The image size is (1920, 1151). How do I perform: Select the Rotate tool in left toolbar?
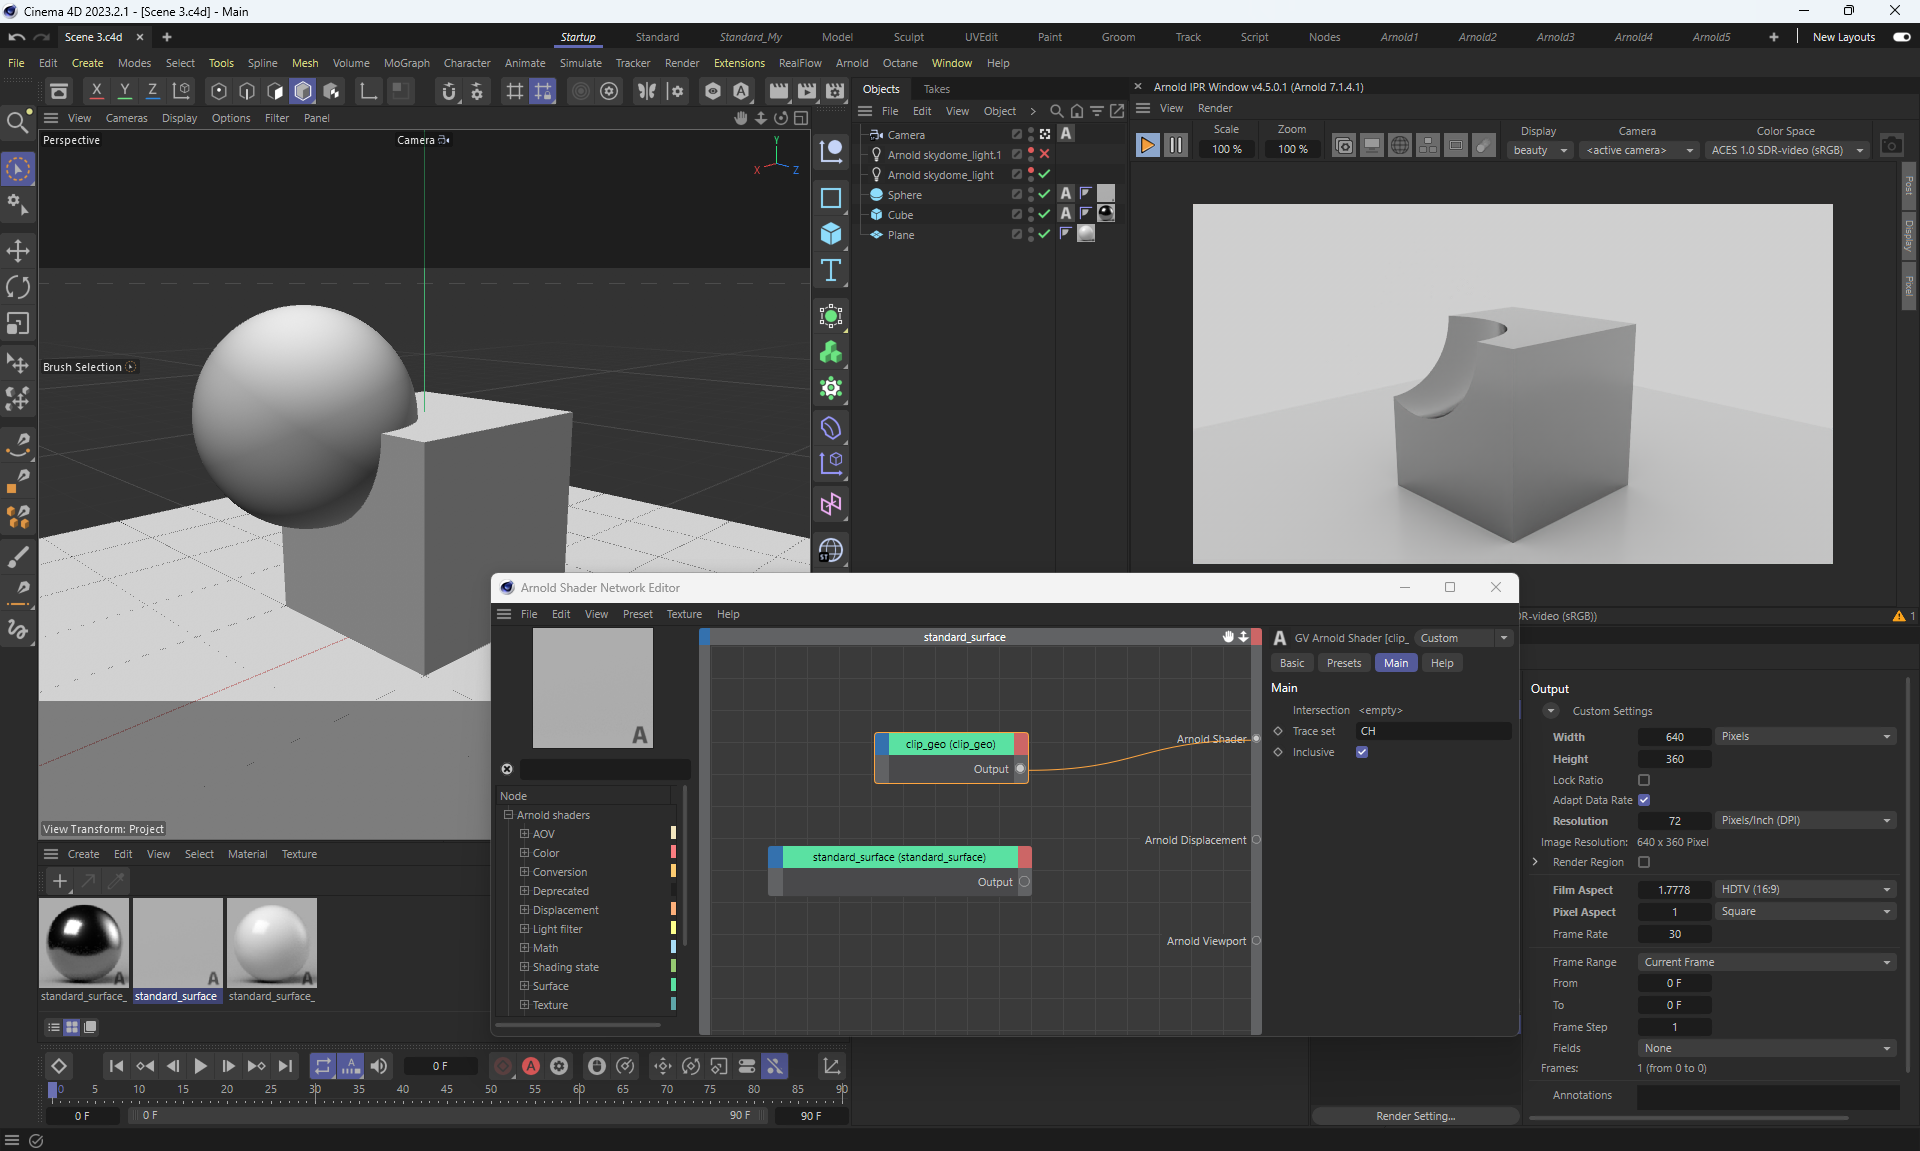(18, 287)
